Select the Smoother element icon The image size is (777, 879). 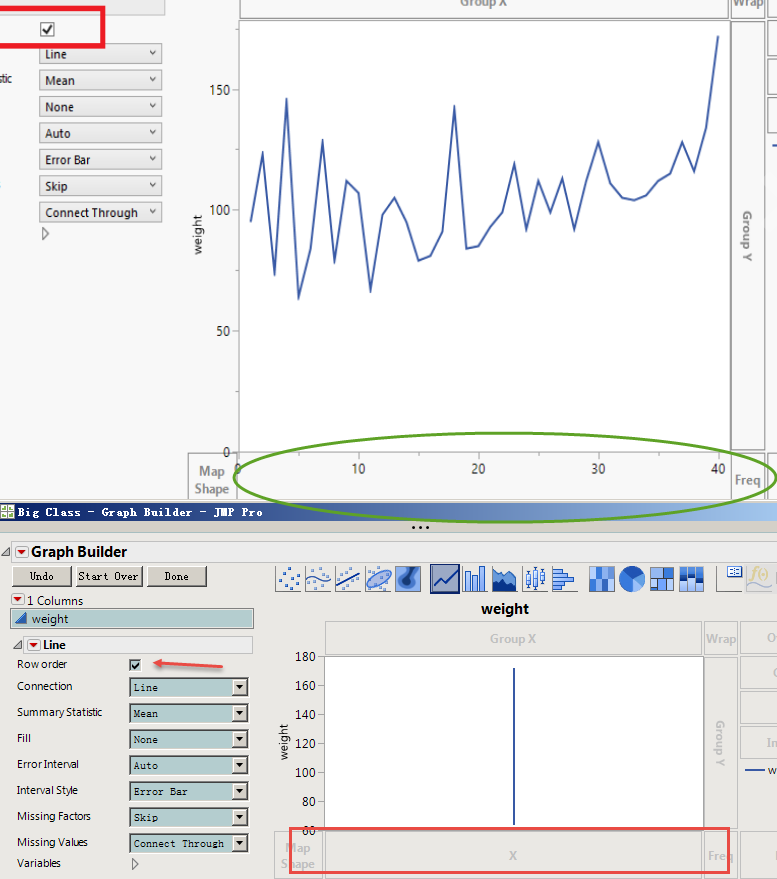point(318,579)
